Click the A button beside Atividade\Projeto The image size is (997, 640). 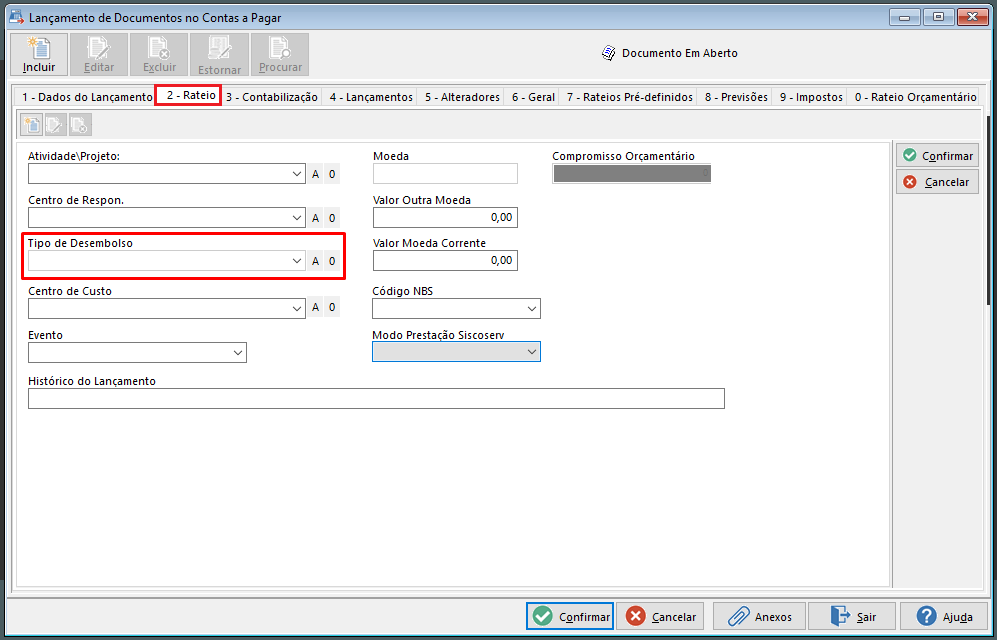click(315, 174)
